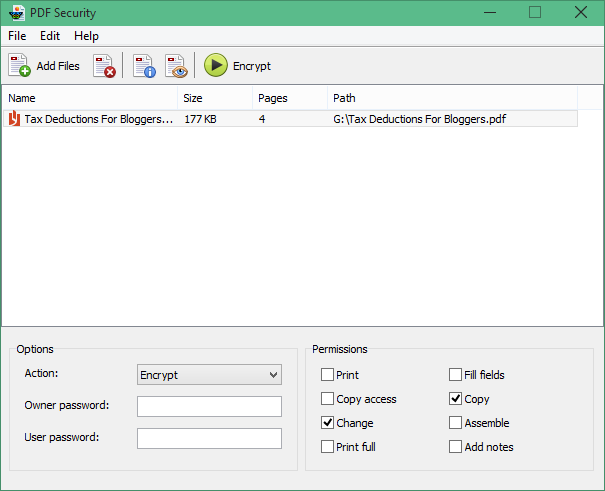Click the PDF Security app title icon
Image resolution: width=605 pixels, height=491 pixels.
click(x=16, y=12)
